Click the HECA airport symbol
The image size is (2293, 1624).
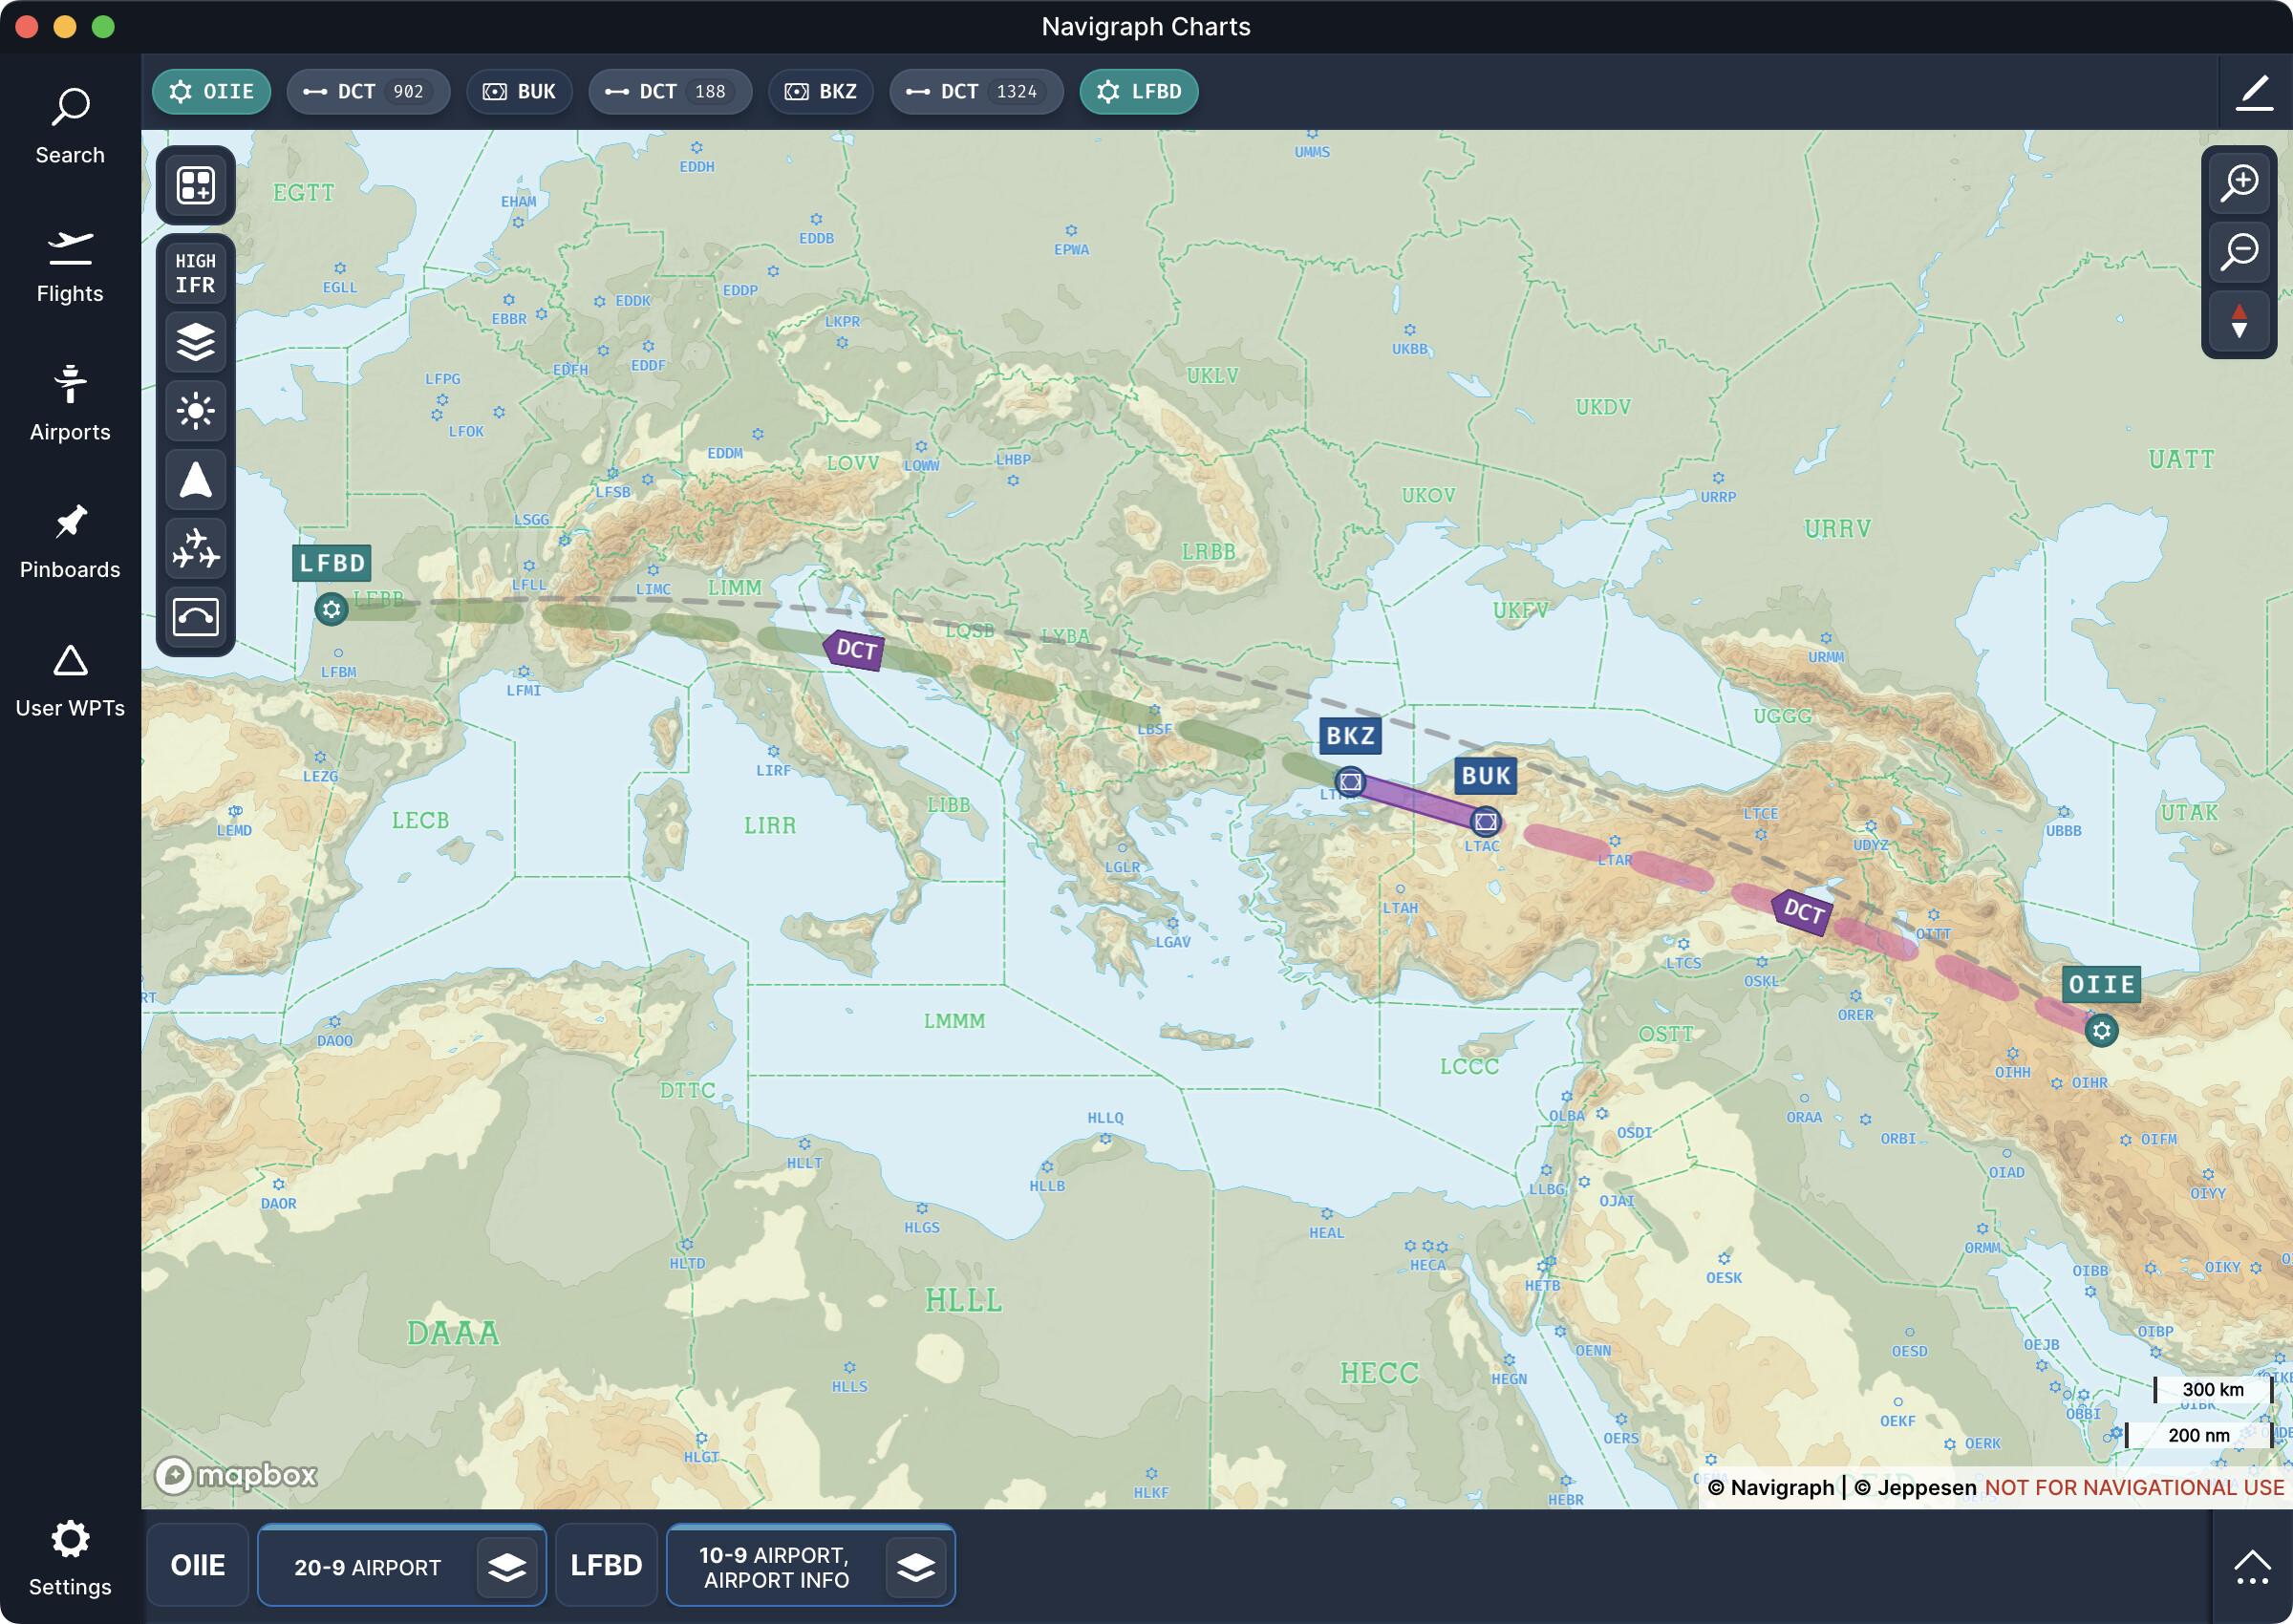[1427, 1247]
